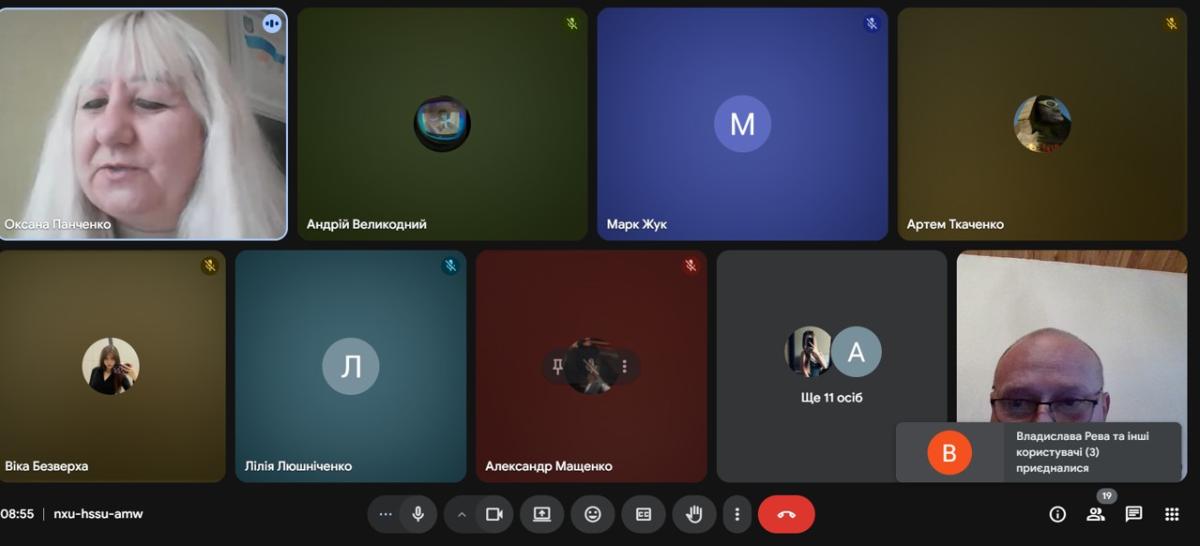Expand video settings chevron beside camera

tap(462, 514)
